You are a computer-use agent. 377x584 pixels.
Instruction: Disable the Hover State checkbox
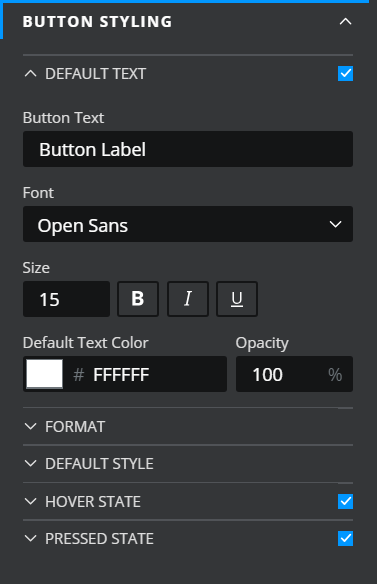(345, 501)
